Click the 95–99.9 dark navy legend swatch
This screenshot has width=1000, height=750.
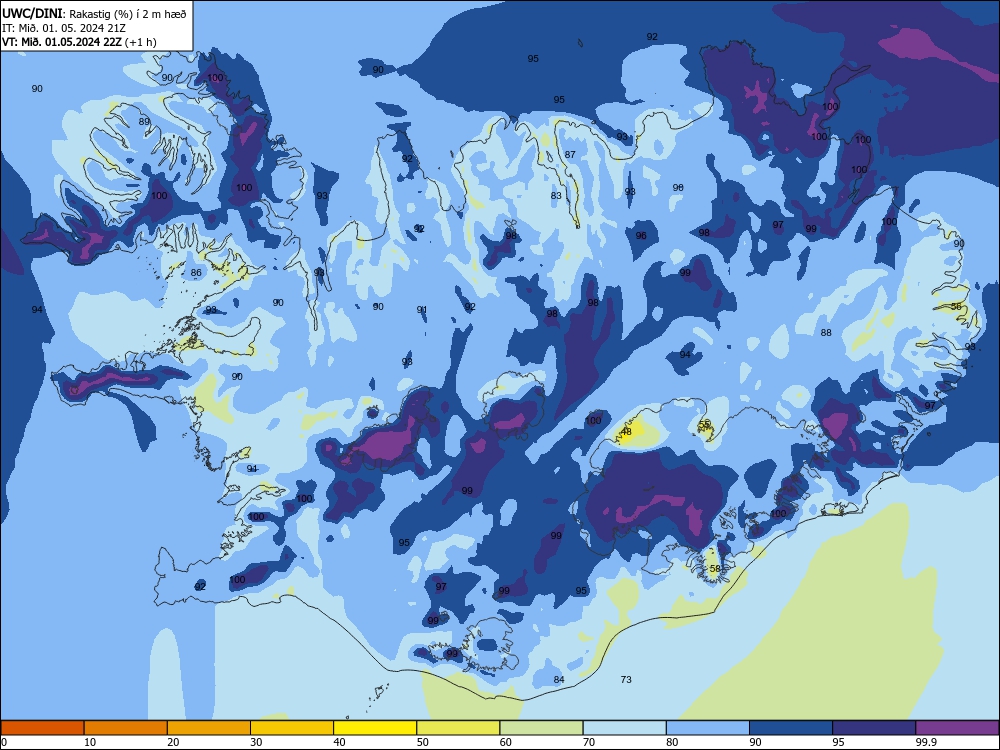coord(874,728)
